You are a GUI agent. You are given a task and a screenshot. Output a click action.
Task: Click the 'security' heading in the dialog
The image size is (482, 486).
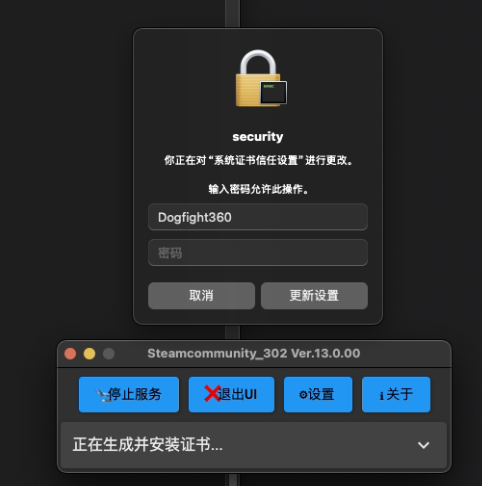pos(258,137)
